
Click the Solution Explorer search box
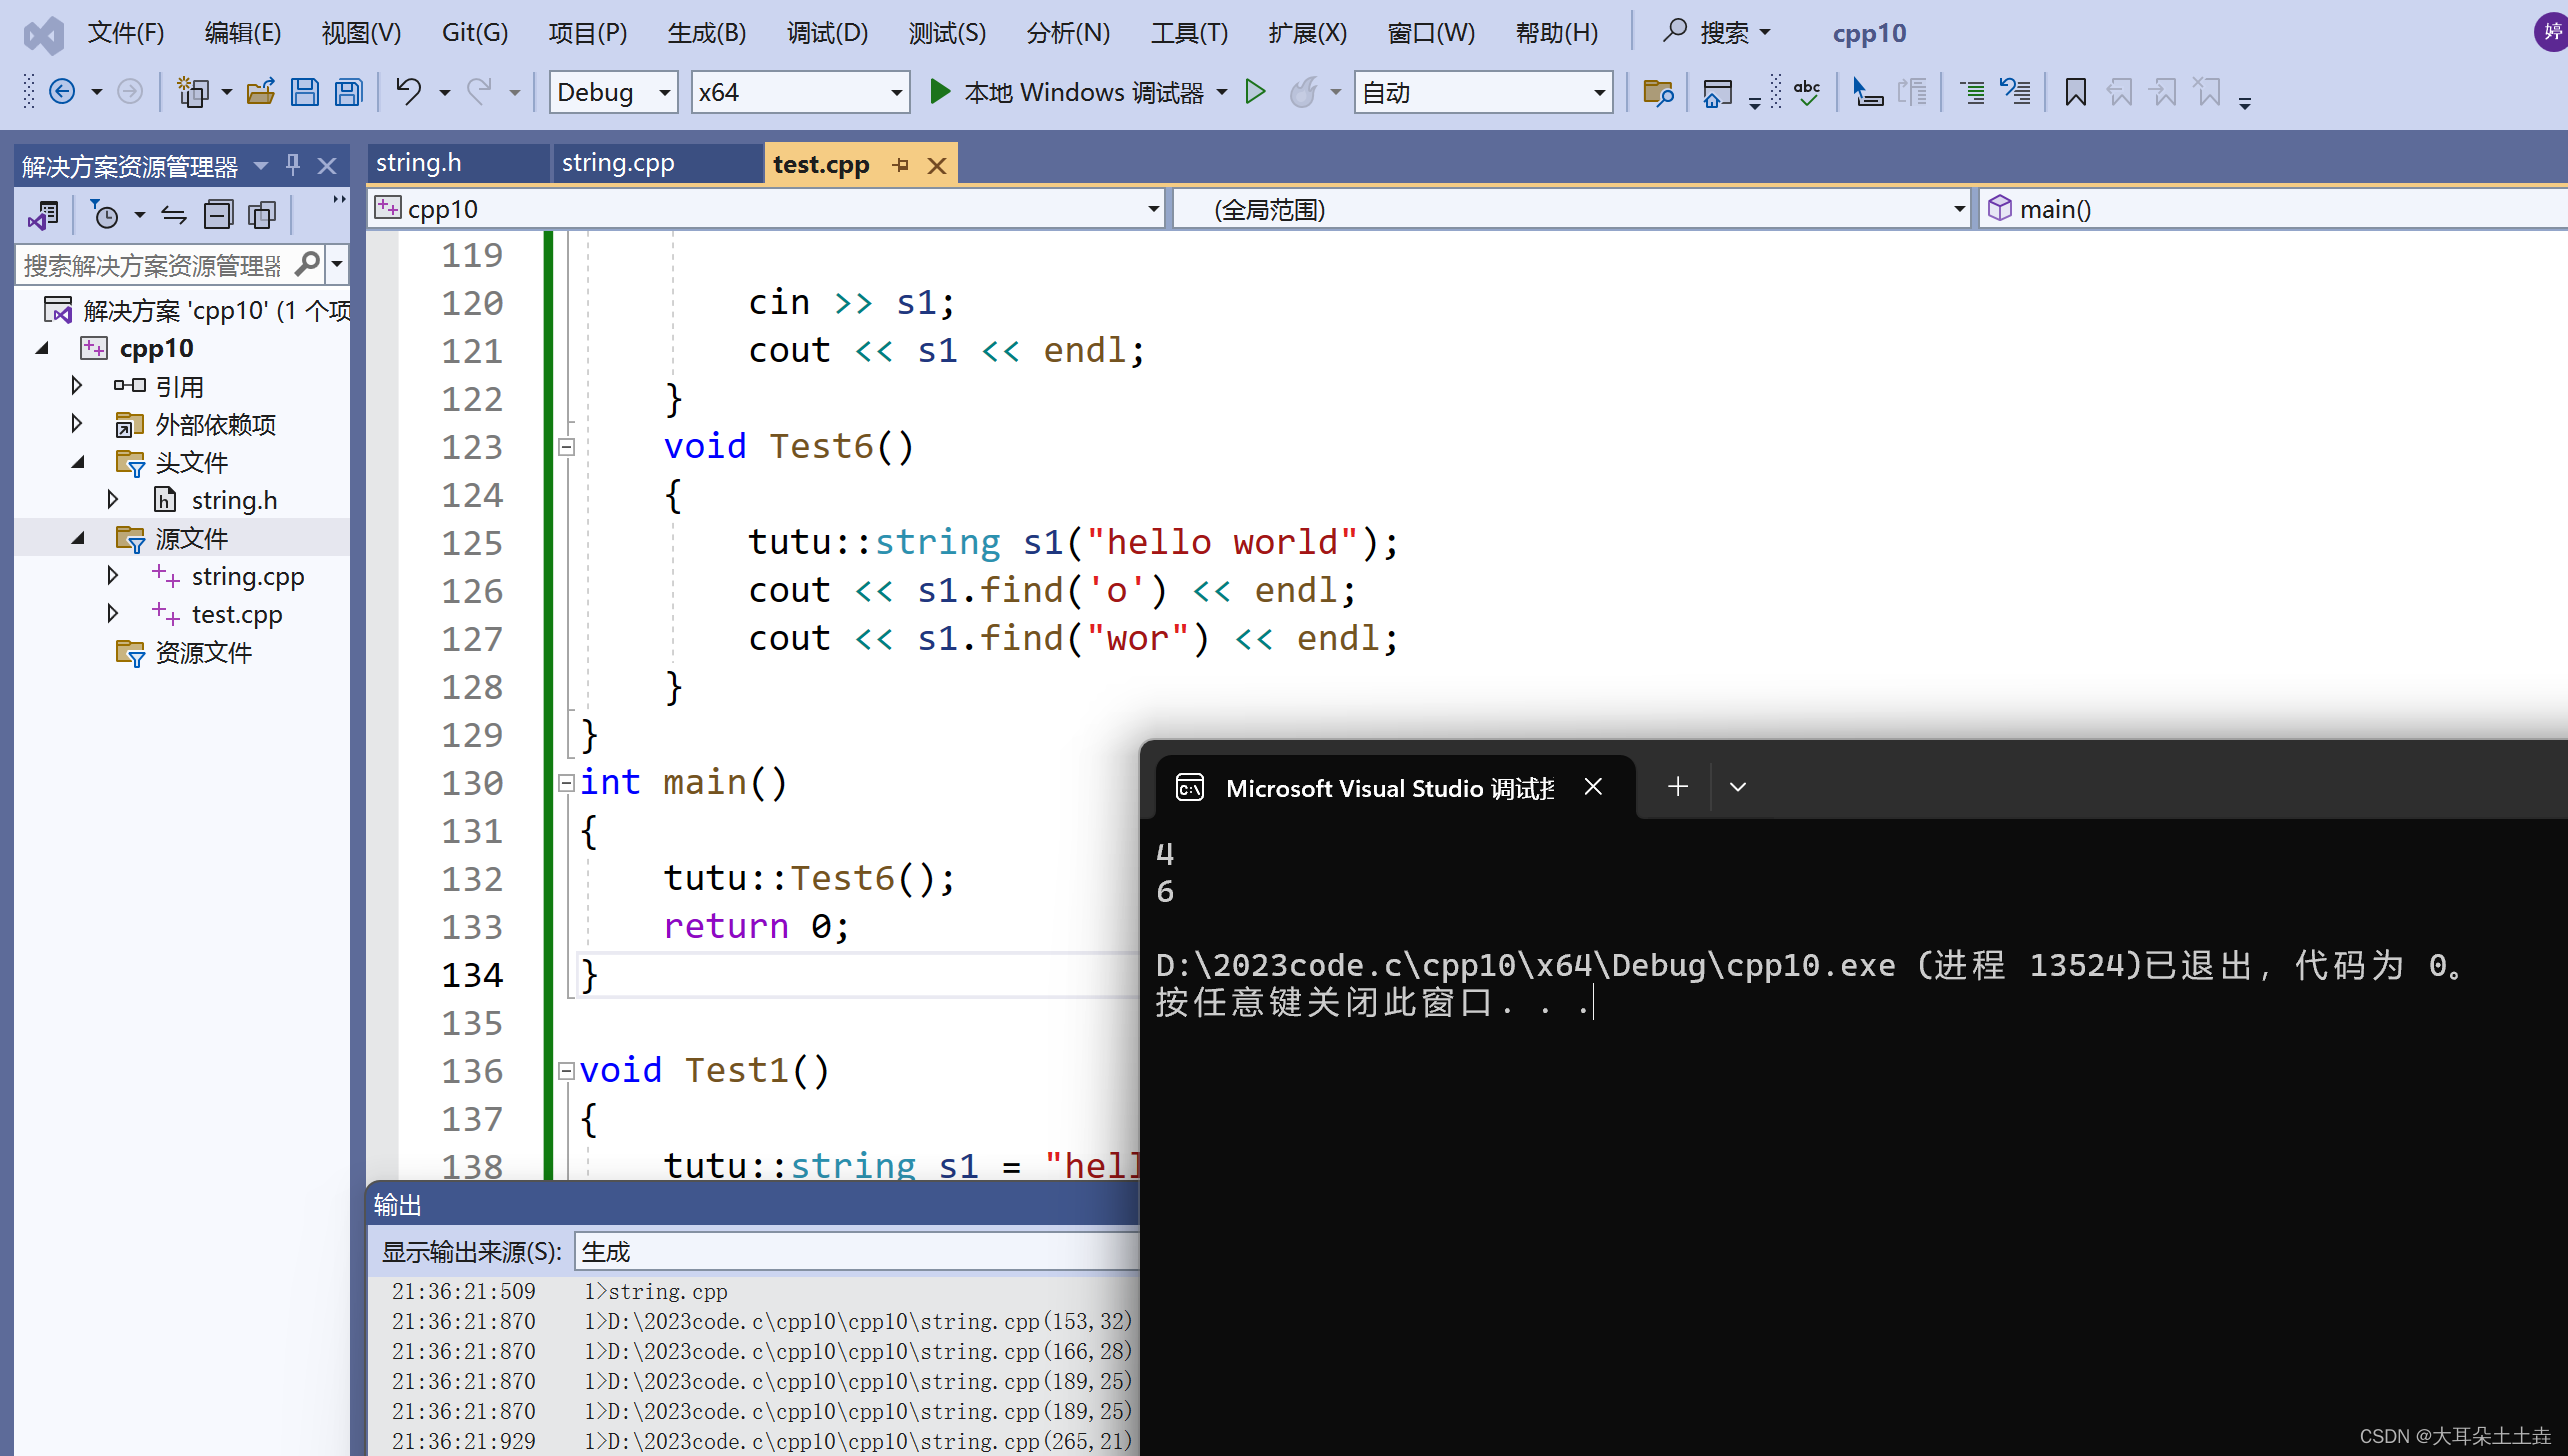tap(152, 265)
